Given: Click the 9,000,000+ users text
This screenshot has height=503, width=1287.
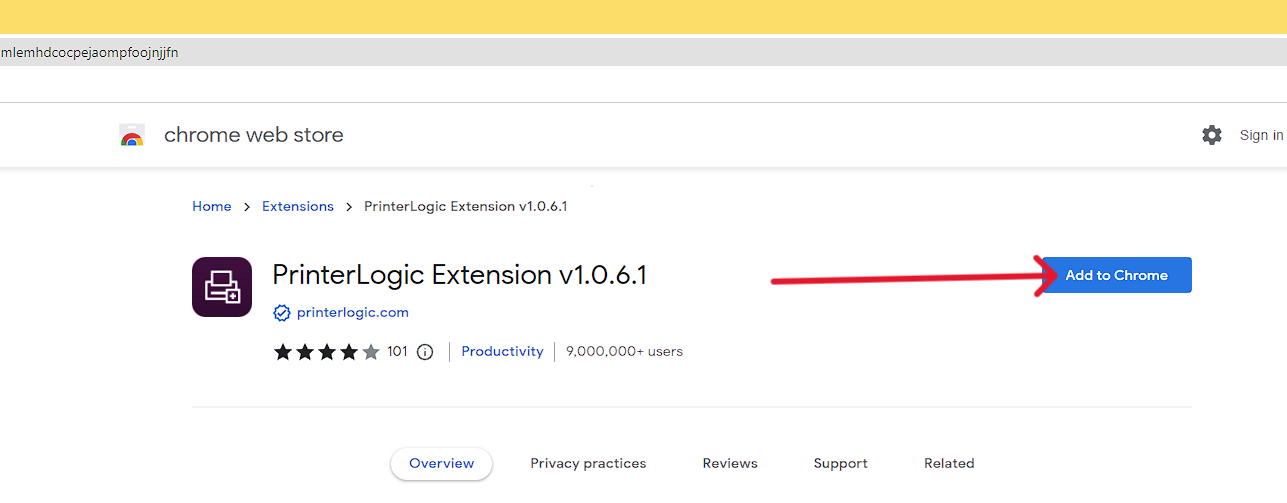Looking at the screenshot, I should (624, 351).
